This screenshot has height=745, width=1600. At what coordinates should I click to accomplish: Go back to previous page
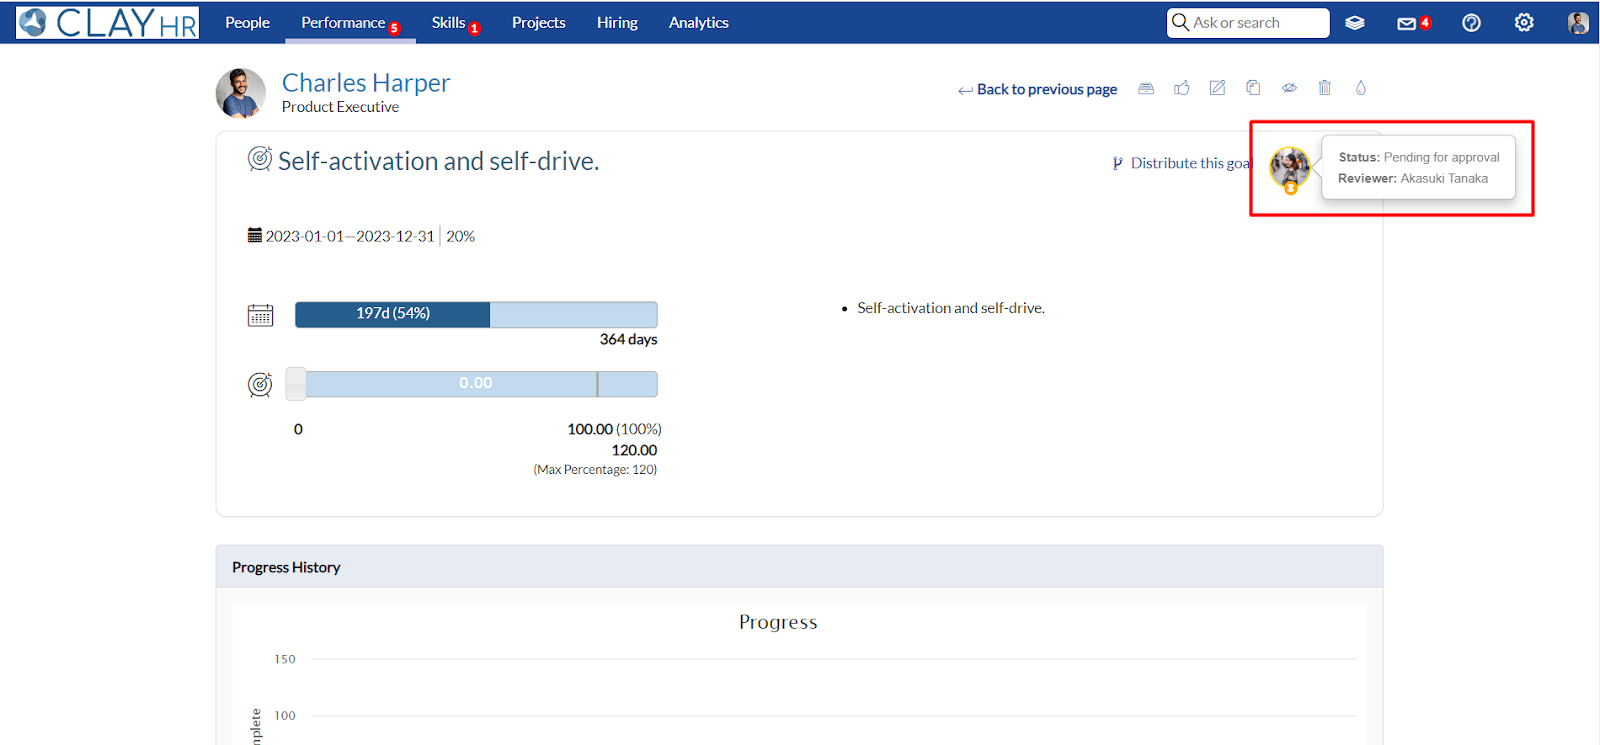coord(1037,89)
